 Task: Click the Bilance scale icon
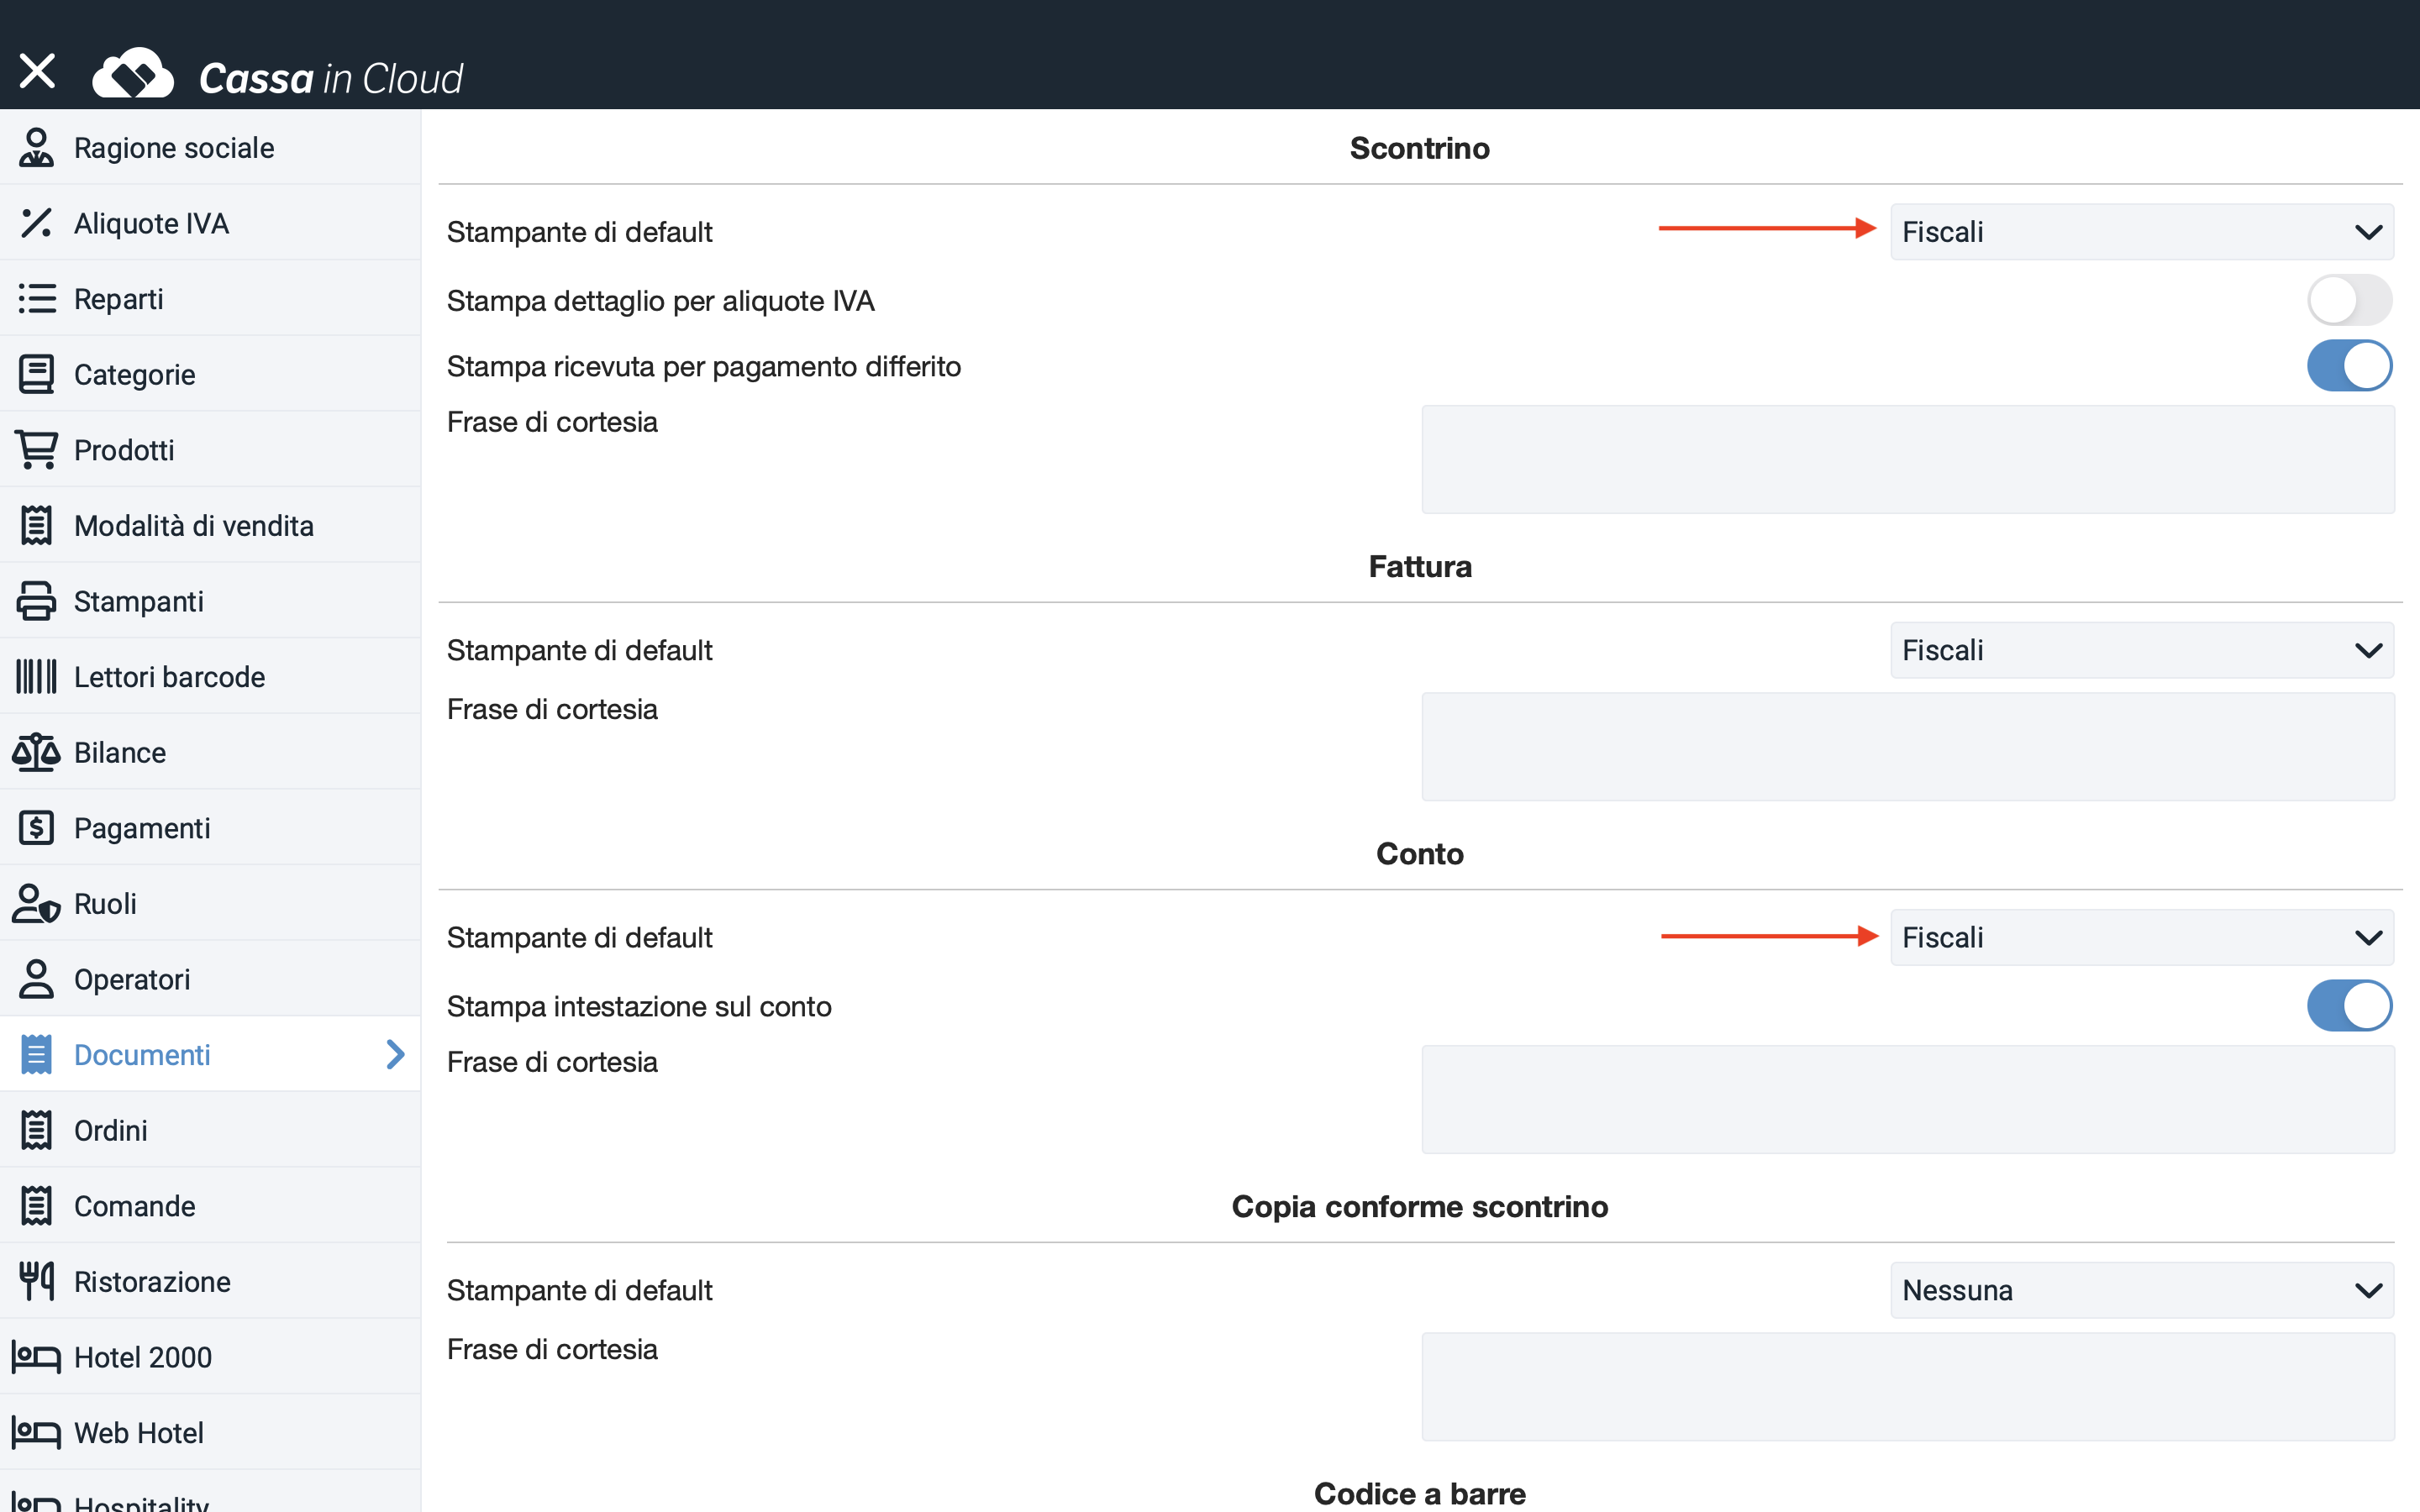click(x=36, y=752)
